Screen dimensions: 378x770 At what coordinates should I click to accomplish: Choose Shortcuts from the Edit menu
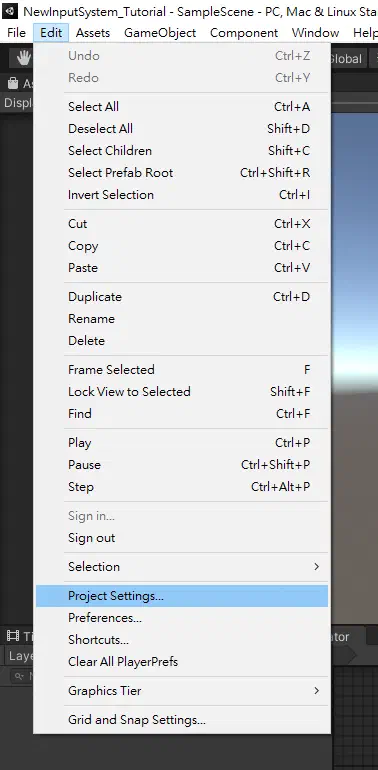(x=182, y=640)
